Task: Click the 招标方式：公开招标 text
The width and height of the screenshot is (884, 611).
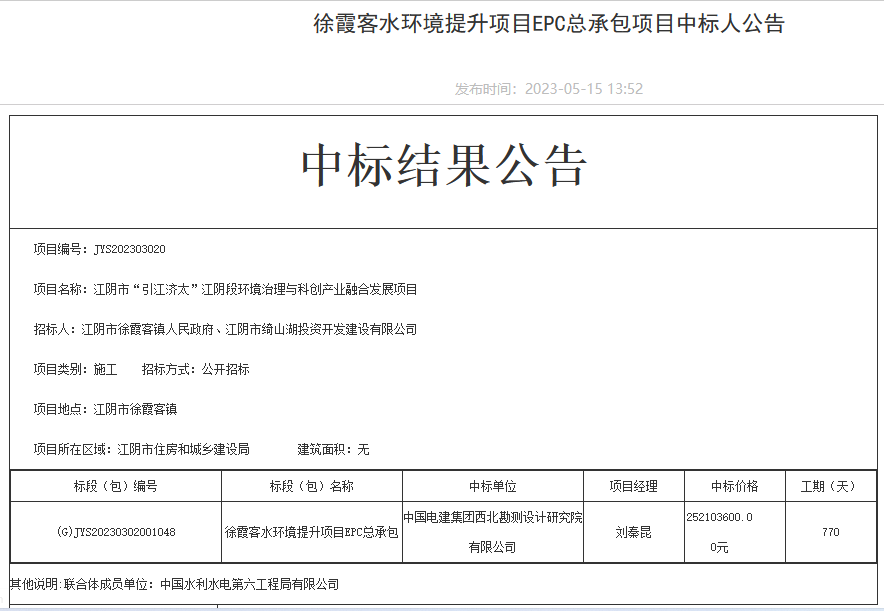Action: 195,369
